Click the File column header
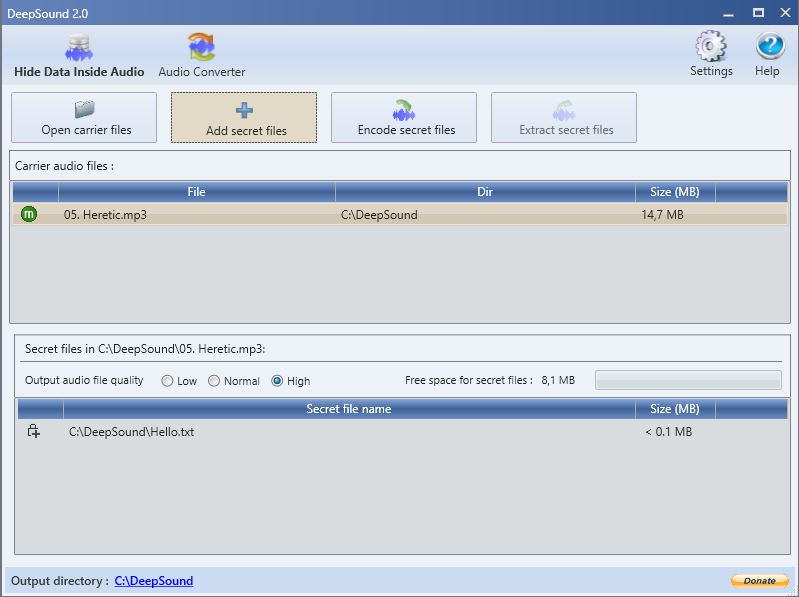Image resolution: width=799 pixels, height=597 pixels. click(196, 192)
